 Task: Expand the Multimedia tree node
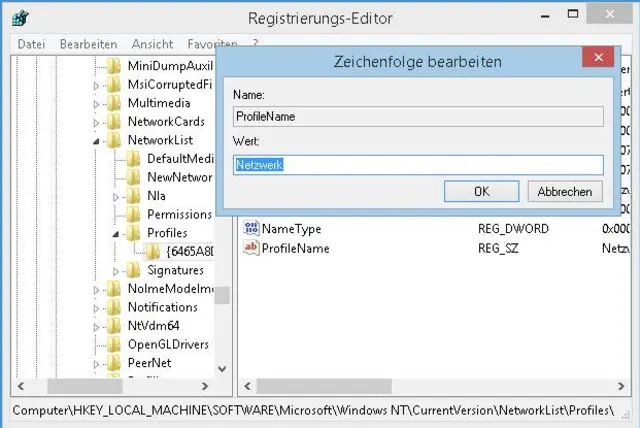tap(96, 104)
